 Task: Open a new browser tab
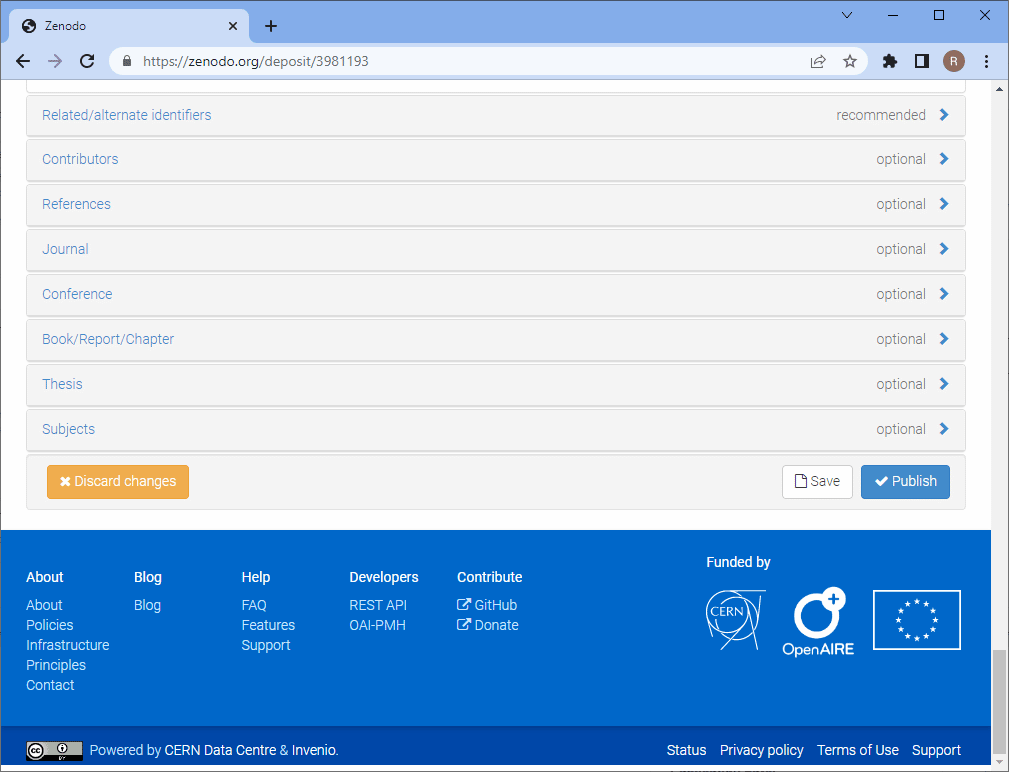point(271,26)
